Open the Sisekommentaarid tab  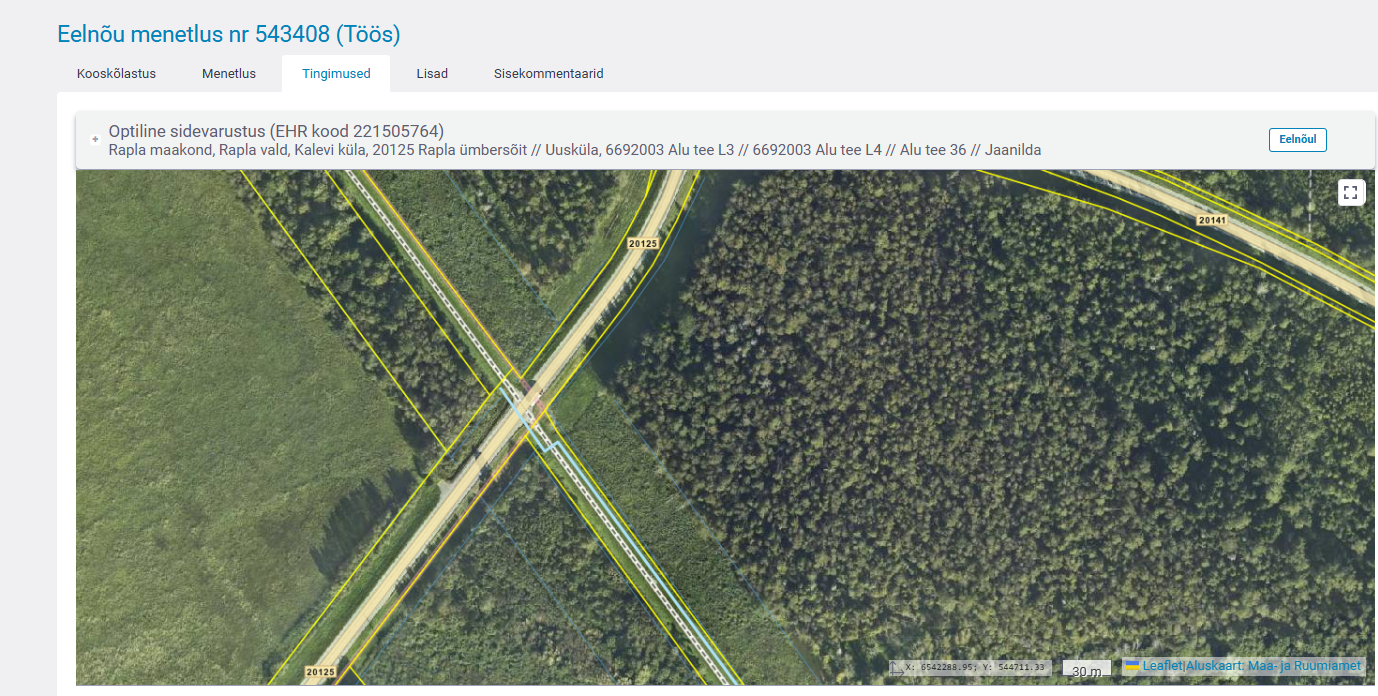(x=548, y=73)
